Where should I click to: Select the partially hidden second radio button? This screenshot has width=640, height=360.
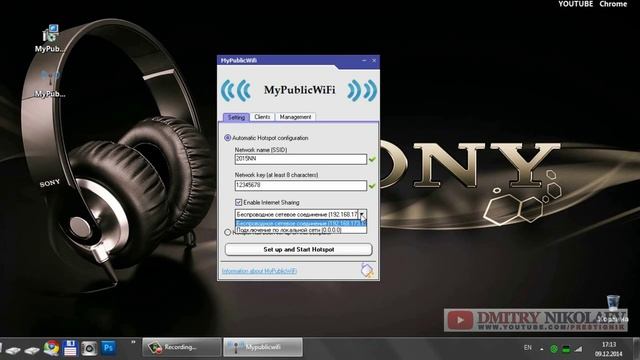coord(228,233)
